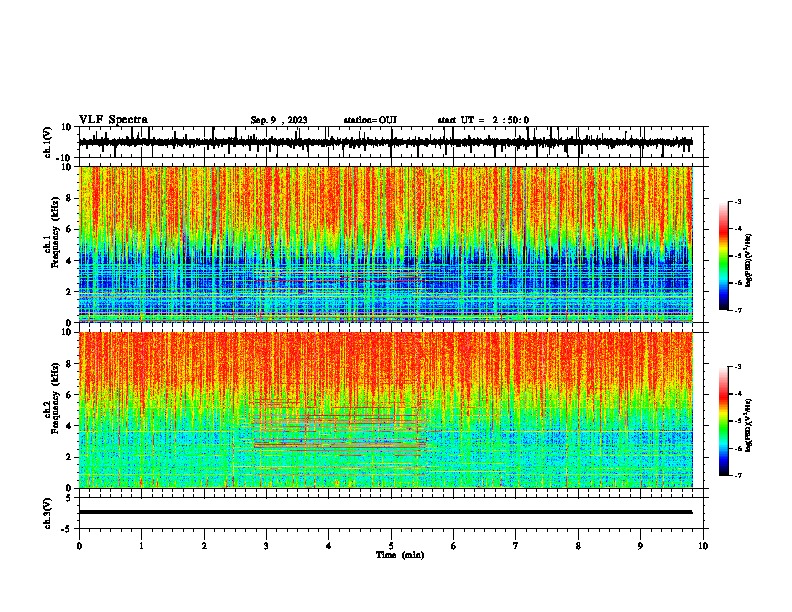Click the '-7' label on ch.2 color scale

pyautogui.click(x=738, y=476)
